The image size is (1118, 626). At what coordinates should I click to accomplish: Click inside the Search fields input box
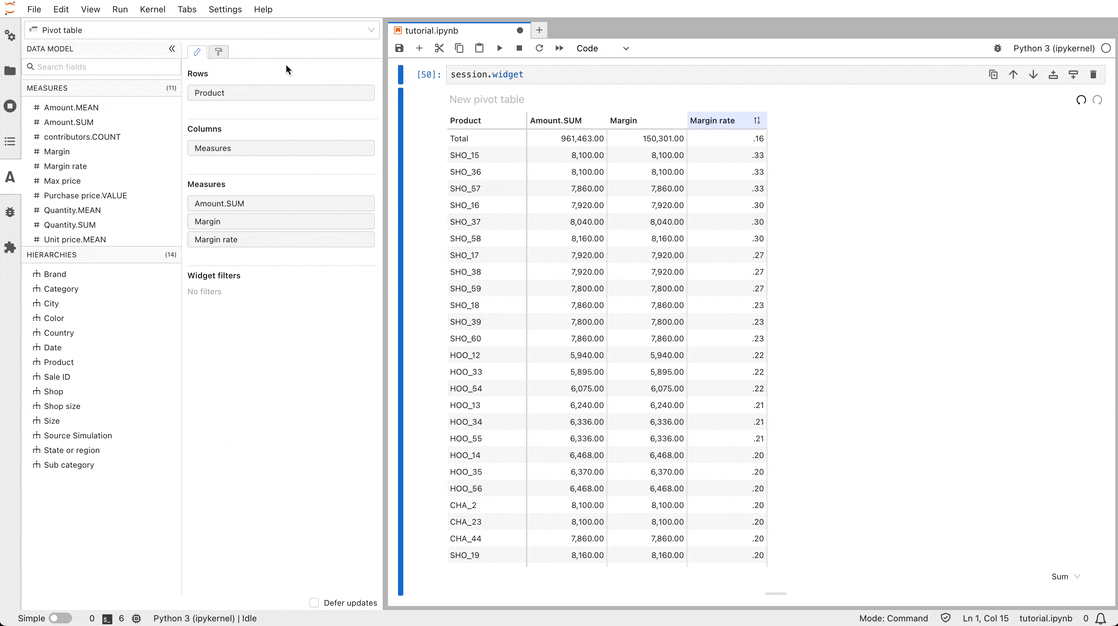(x=100, y=67)
